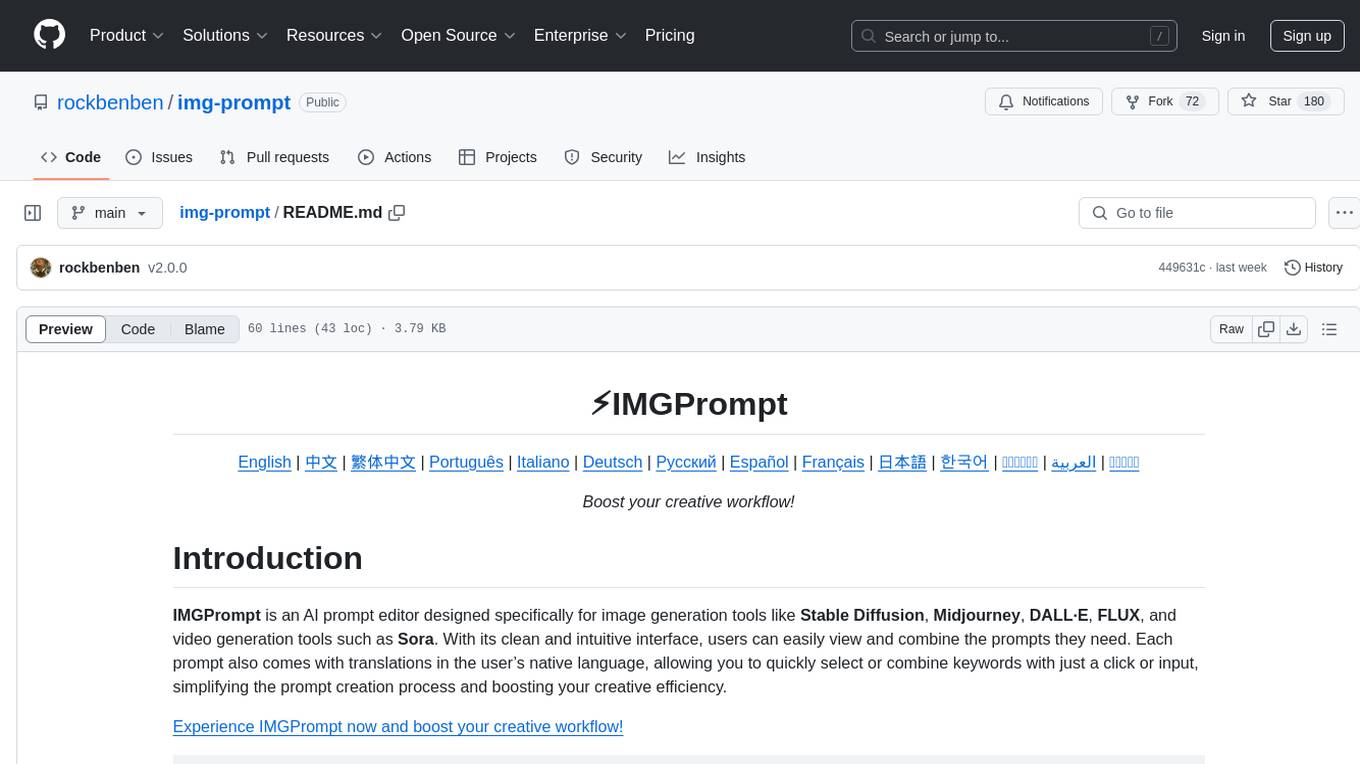Viewport: 1360px width, 764px height.
Task: Go to img-prompt root in breadcrumb
Action: tap(224, 212)
